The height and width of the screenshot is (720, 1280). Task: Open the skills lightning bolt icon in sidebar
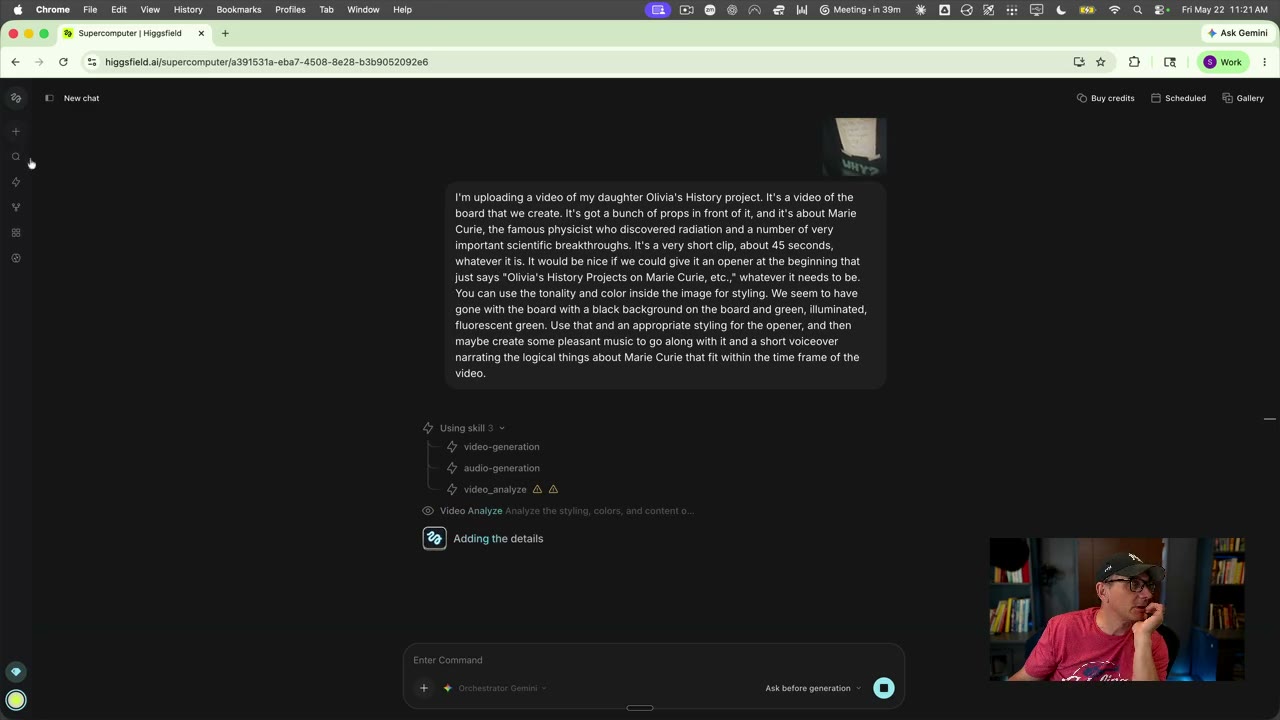(x=16, y=182)
